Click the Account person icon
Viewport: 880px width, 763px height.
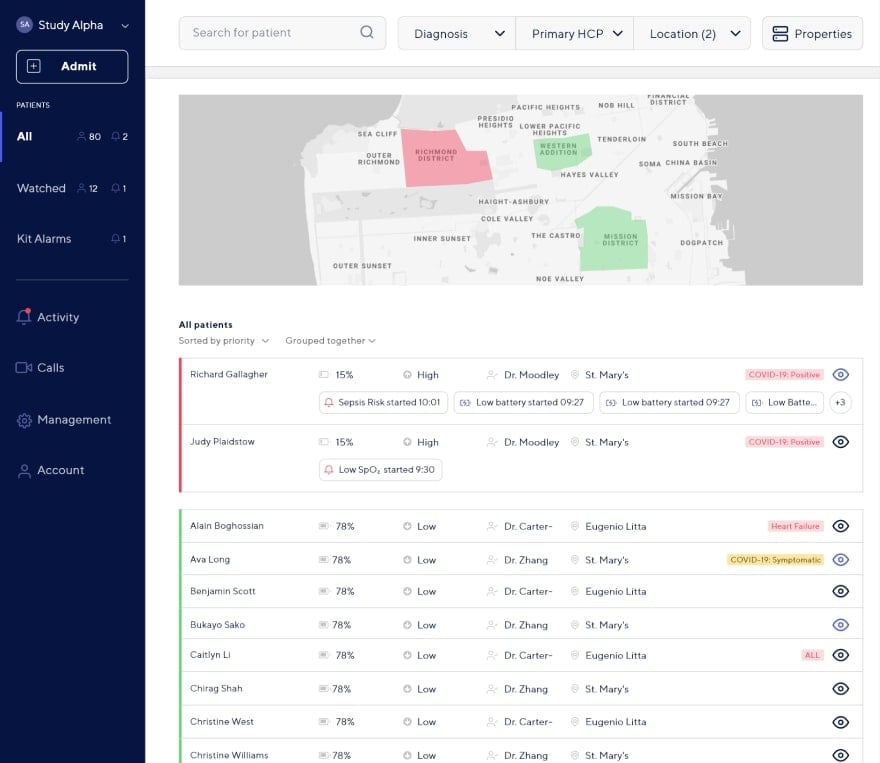(x=24, y=471)
